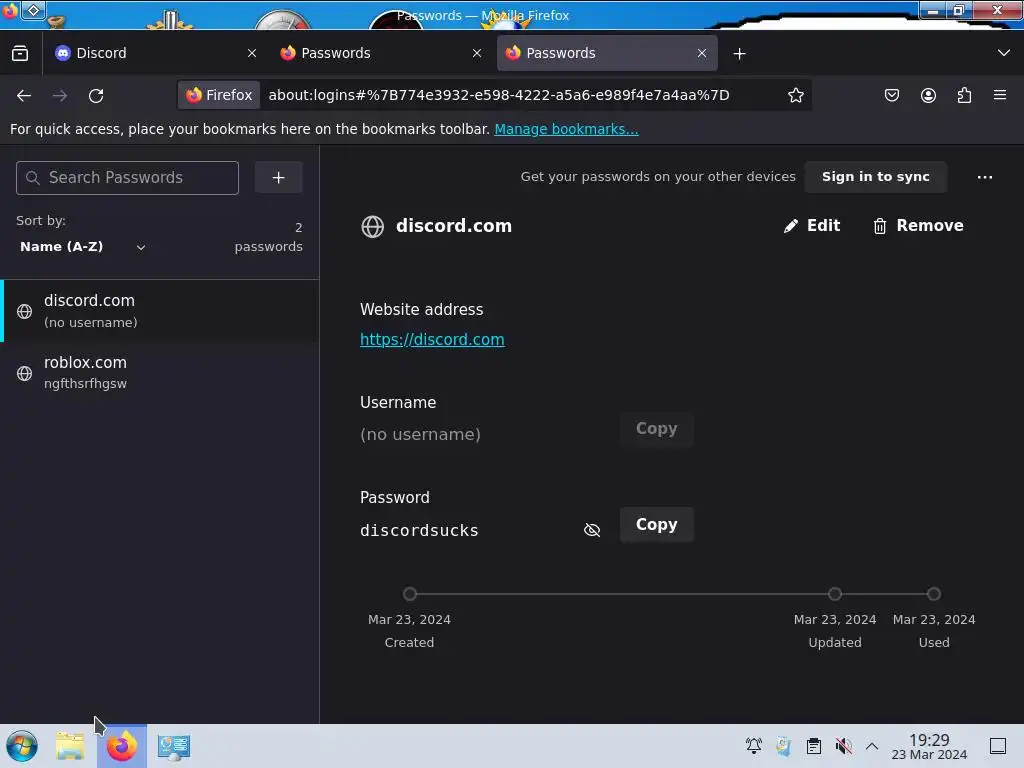Select the discord.com login entry
Viewport: 1024px width, 768px height.
[160, 311]
